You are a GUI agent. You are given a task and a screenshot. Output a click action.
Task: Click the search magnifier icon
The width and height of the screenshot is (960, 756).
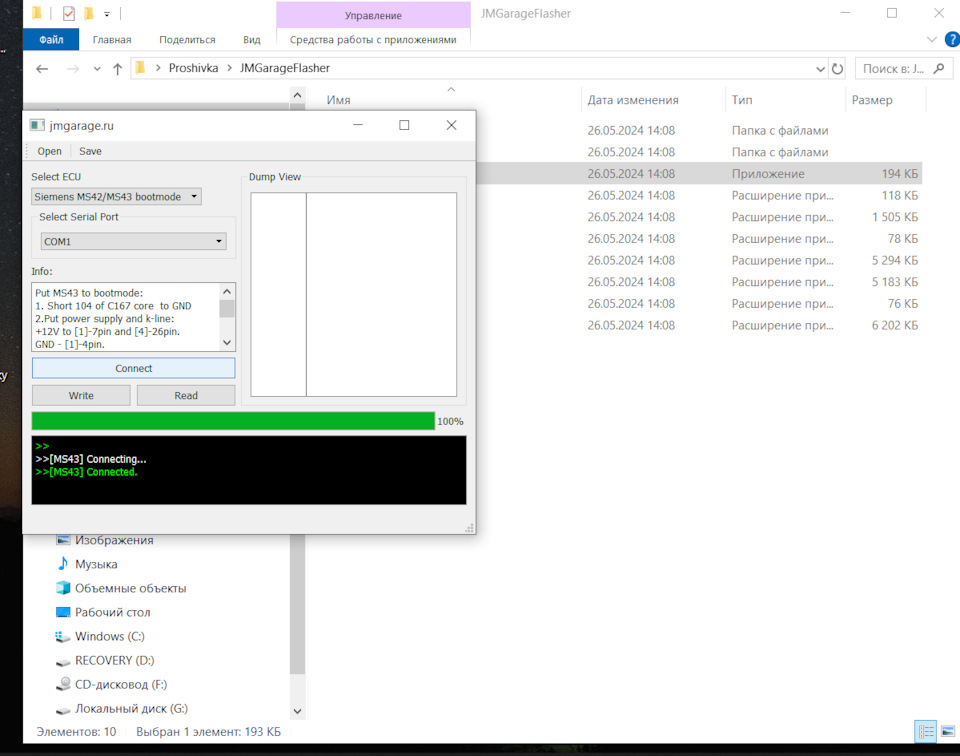[939, 69]
